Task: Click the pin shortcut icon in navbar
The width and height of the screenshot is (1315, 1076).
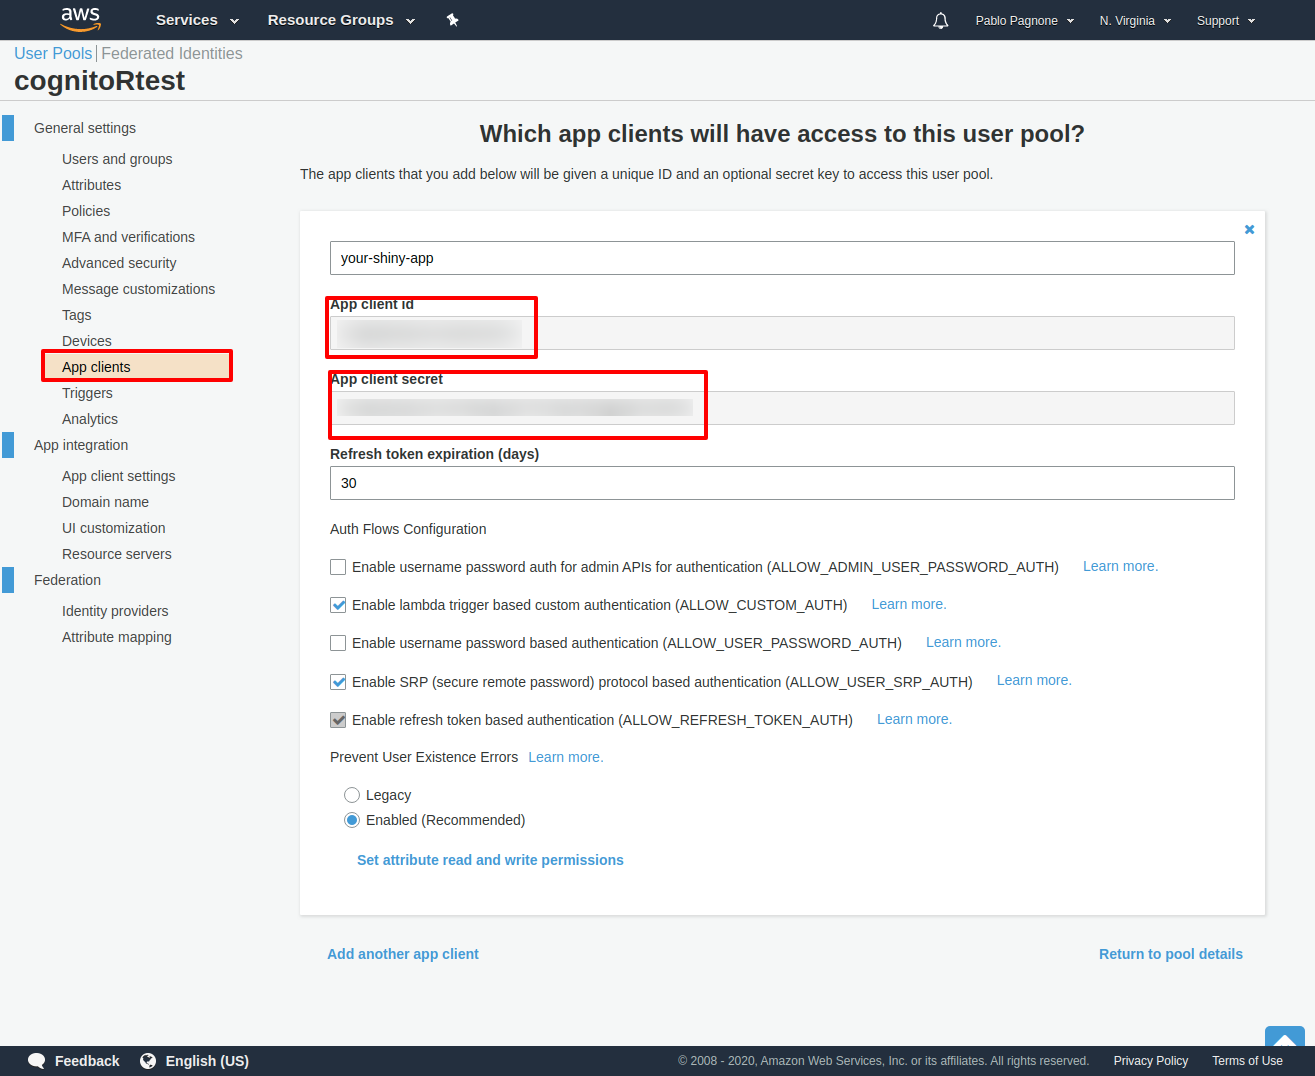Action: coord(452,20)
